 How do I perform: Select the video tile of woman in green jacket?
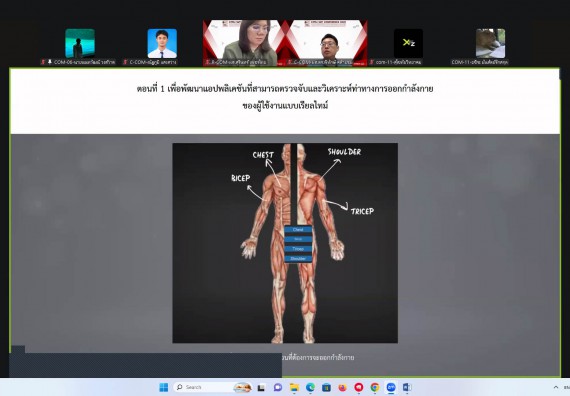click(x=244, y=43)
